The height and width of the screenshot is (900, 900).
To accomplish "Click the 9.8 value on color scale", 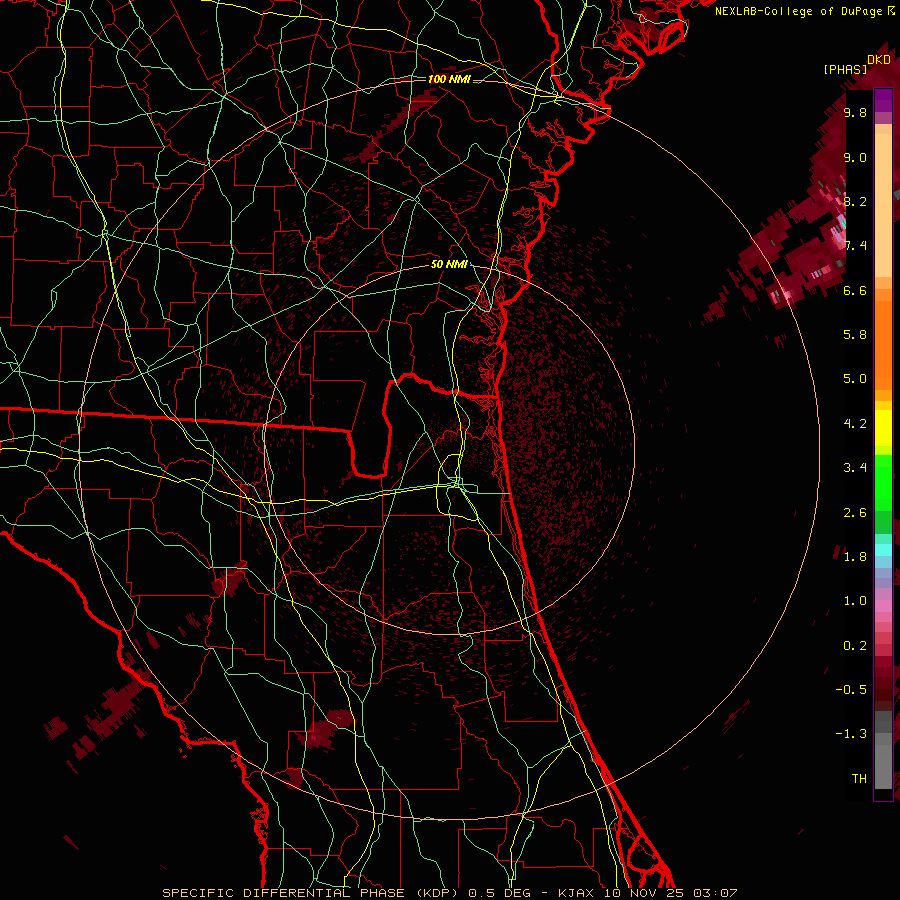I will point(855,112).
